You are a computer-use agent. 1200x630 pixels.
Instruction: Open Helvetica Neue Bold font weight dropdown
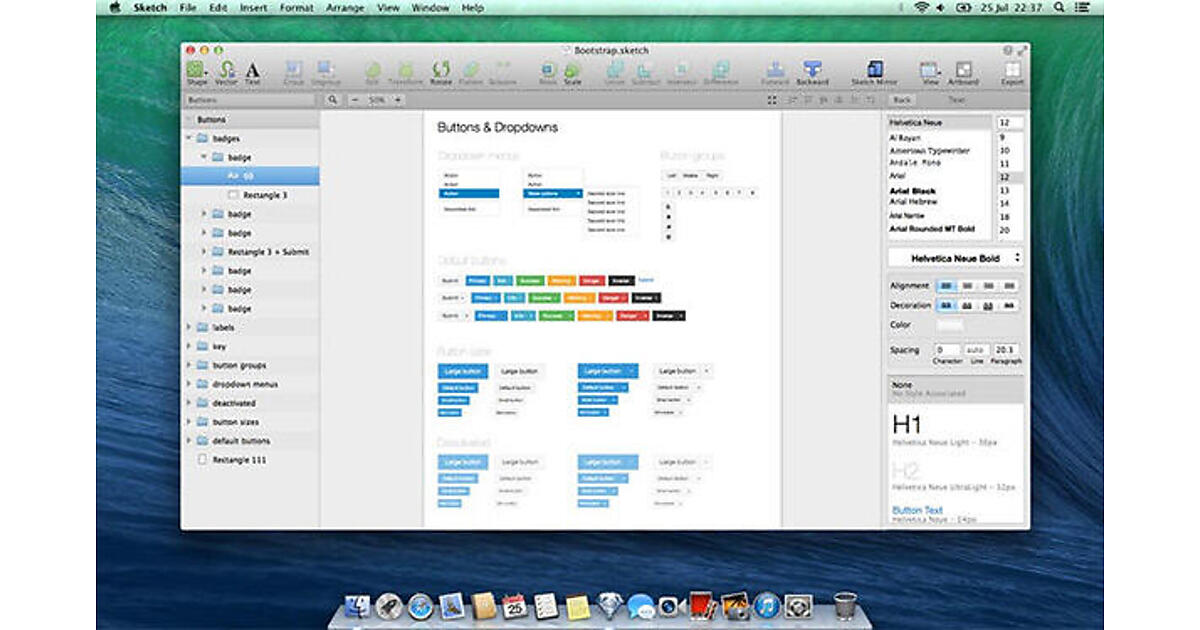point(955,258)
